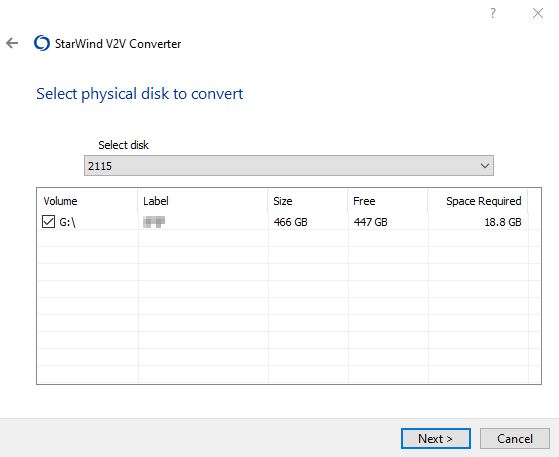
Task: Expand the Select disk dropdown arrow
Action: (484, 166)
